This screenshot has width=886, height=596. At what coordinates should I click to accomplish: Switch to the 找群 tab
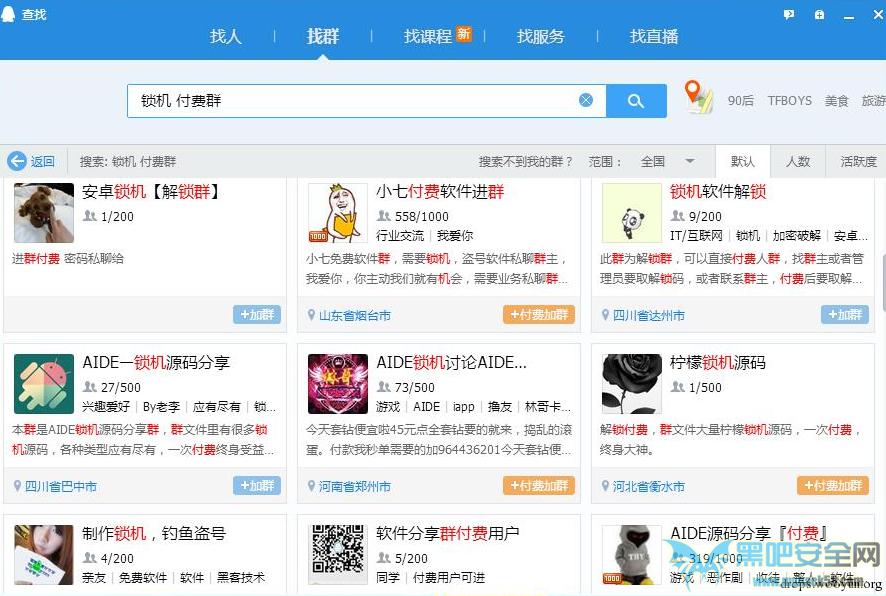click(323, 37)
